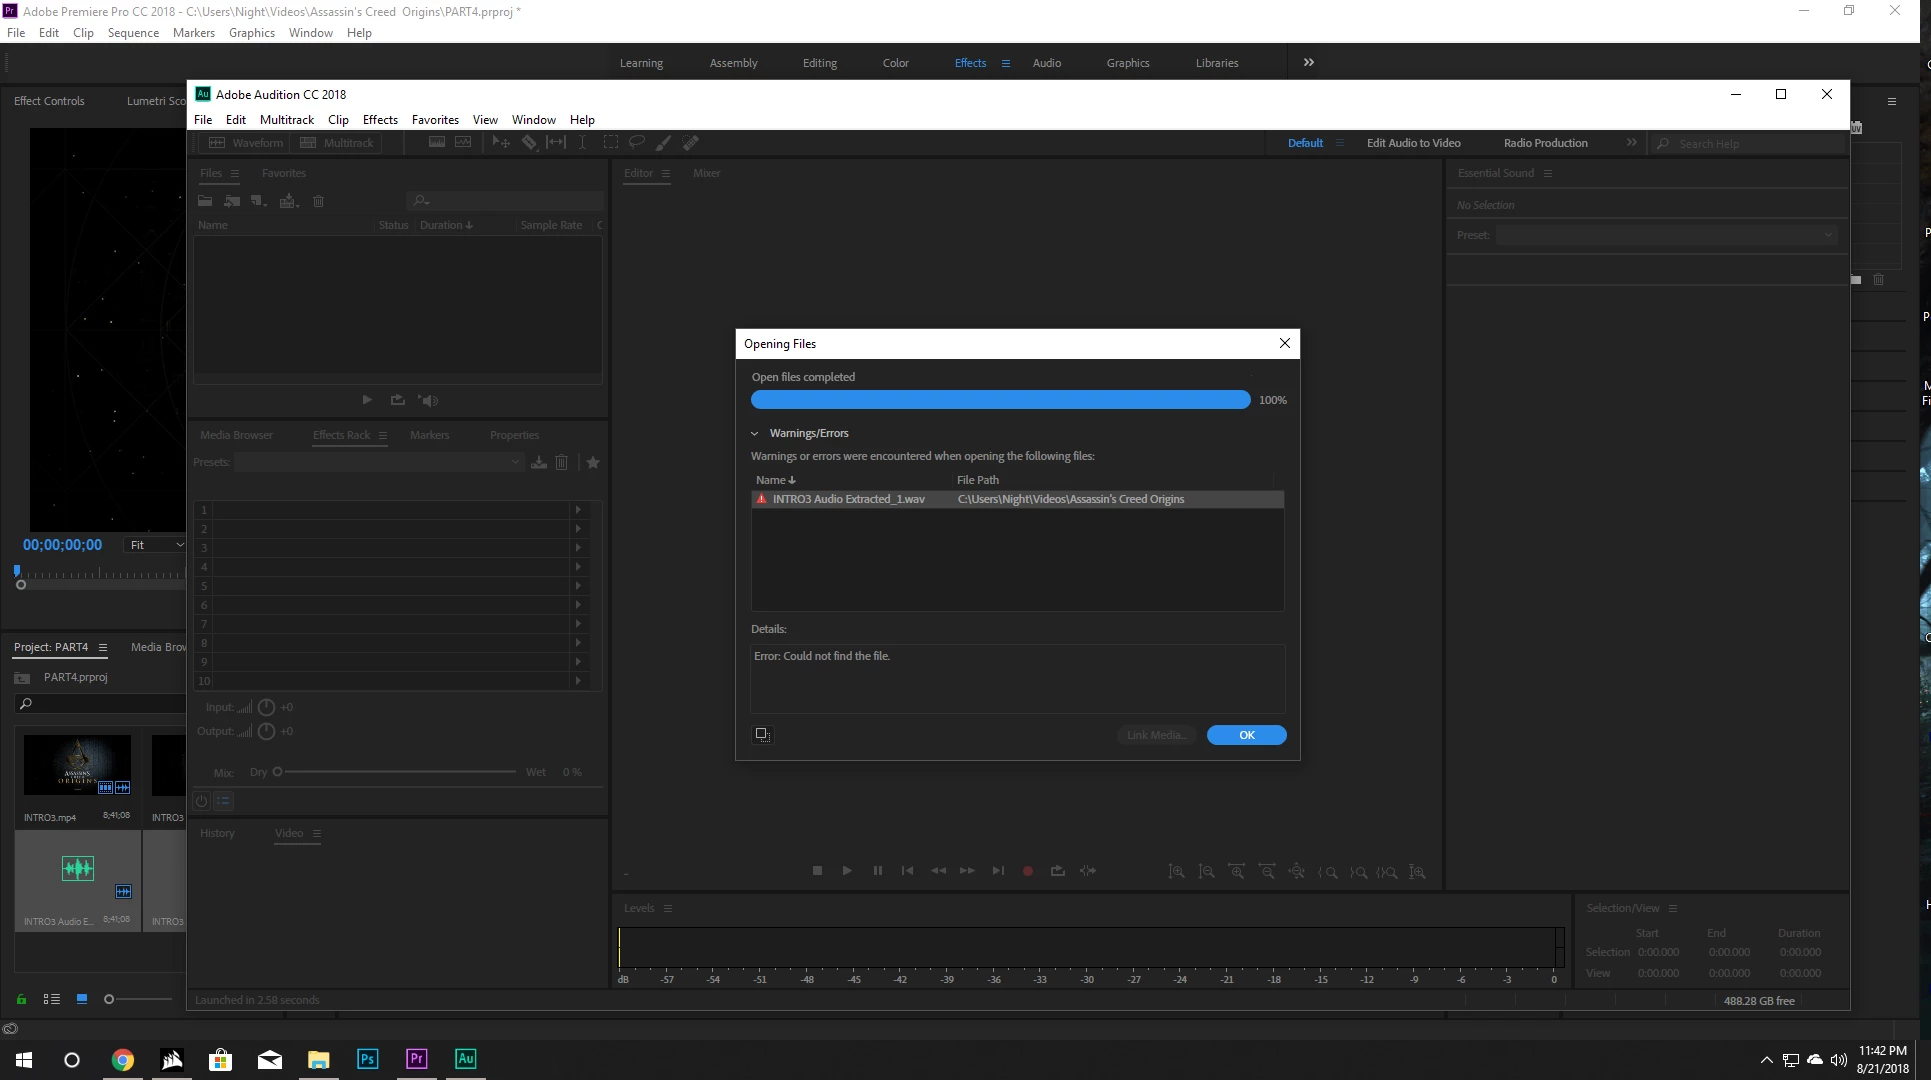The image size is (1931, 1080).
Task: Toggle project lock icon in Premiere
Action: click(21, 999)
